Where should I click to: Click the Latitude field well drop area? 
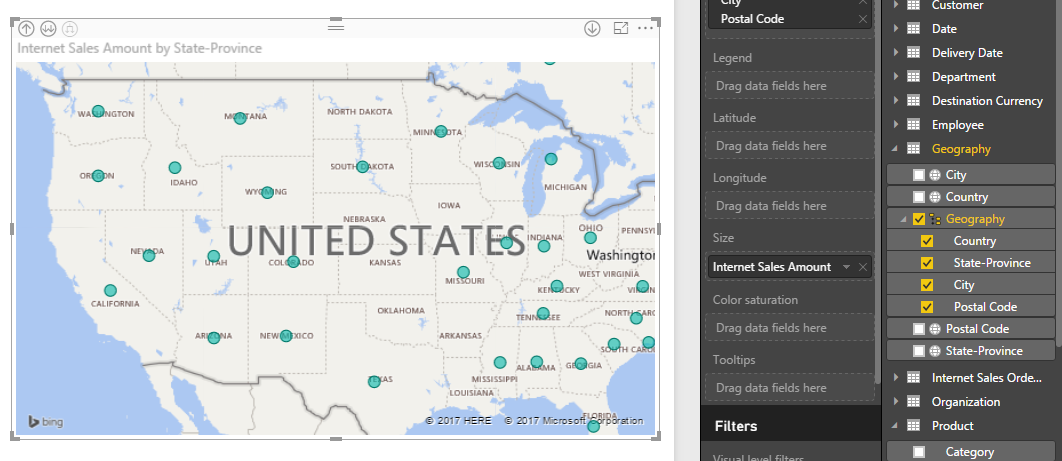point(790,146)
